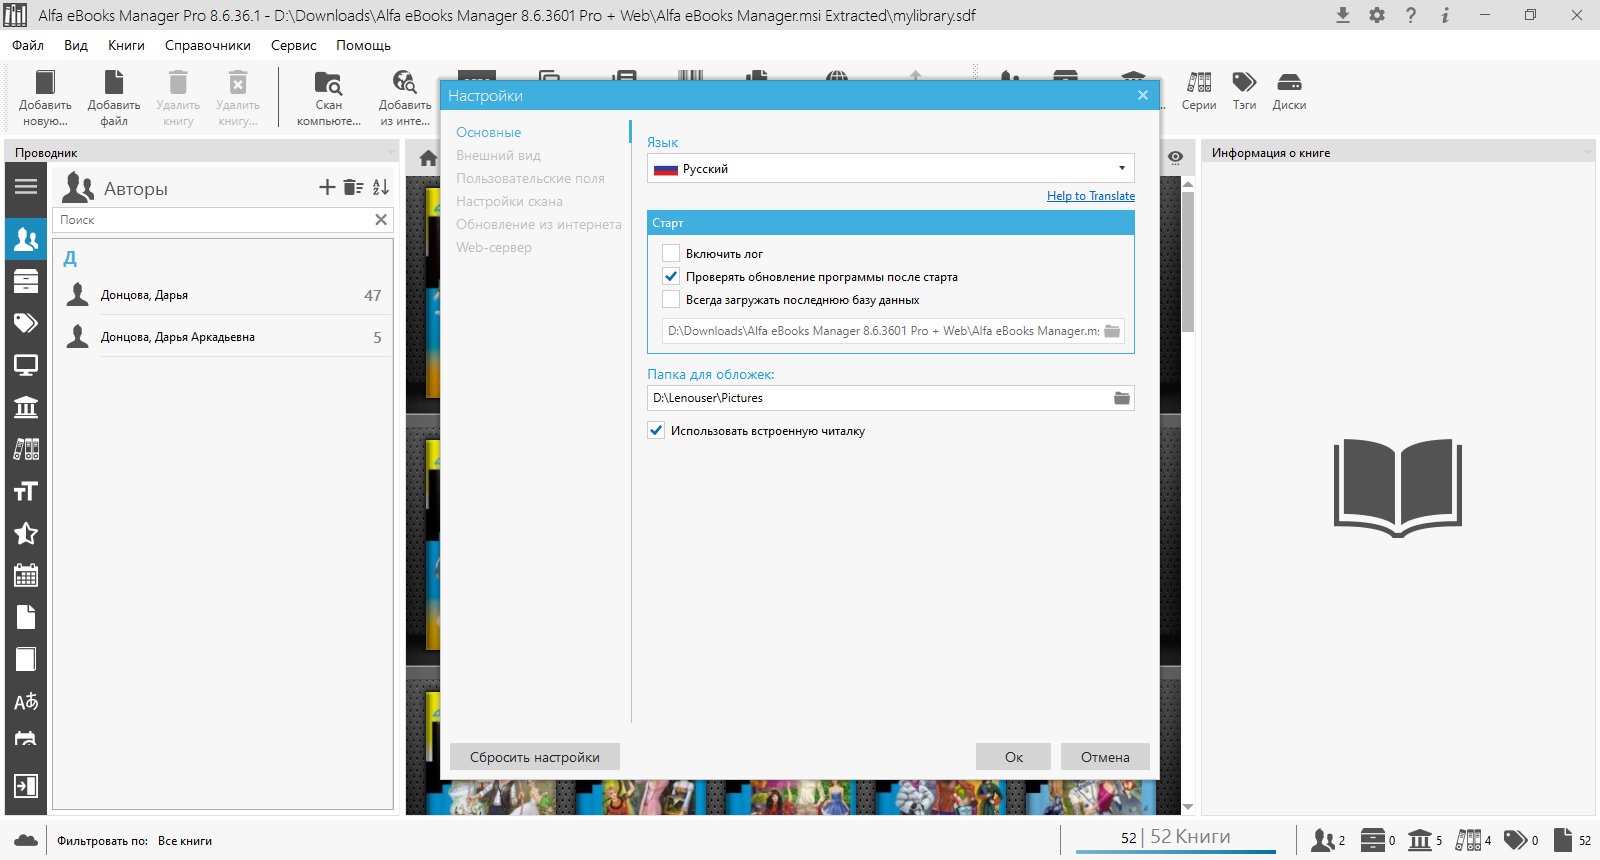
Task: Click the settings gear in title bar
Action: tap(1377, 15)
